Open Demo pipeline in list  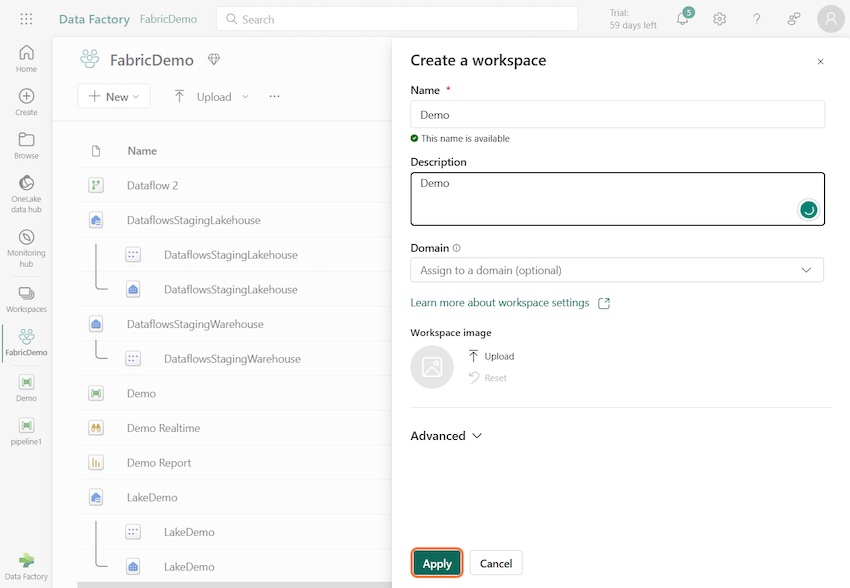coord(141,393)
